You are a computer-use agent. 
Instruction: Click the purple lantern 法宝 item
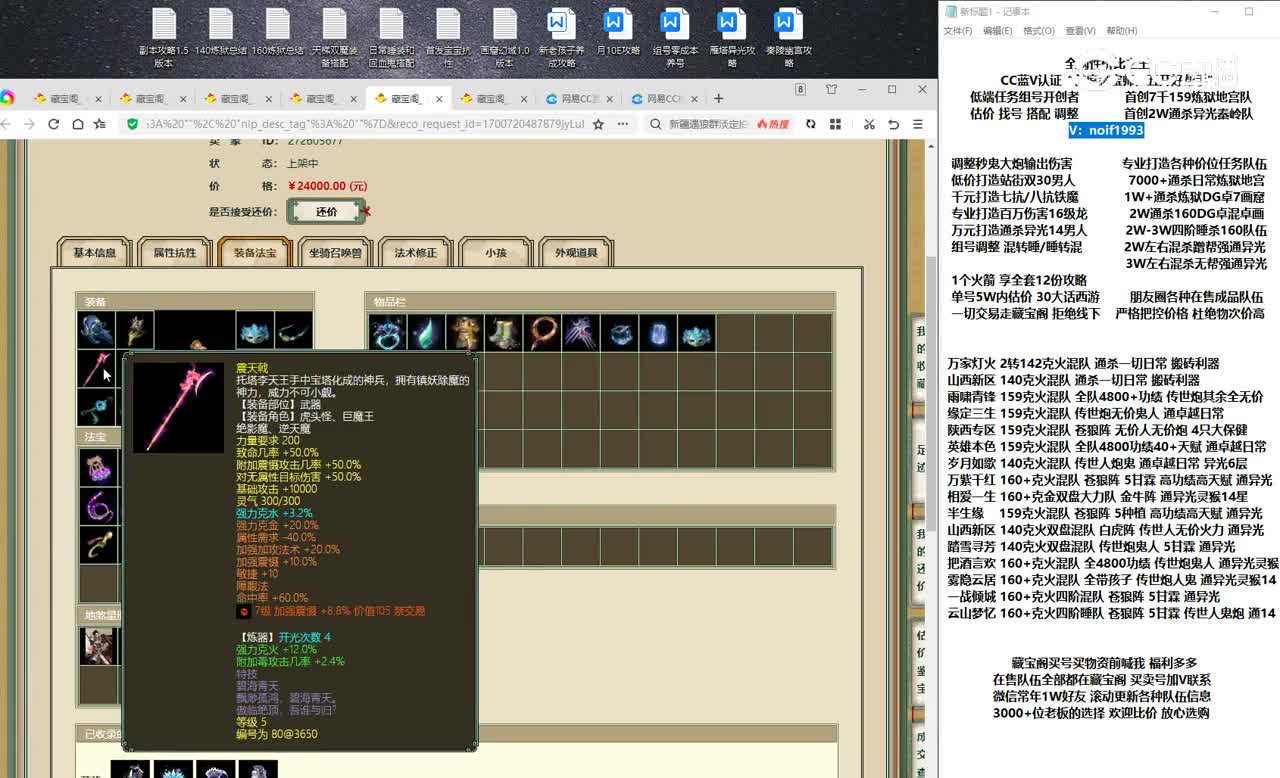pos(98,467)
